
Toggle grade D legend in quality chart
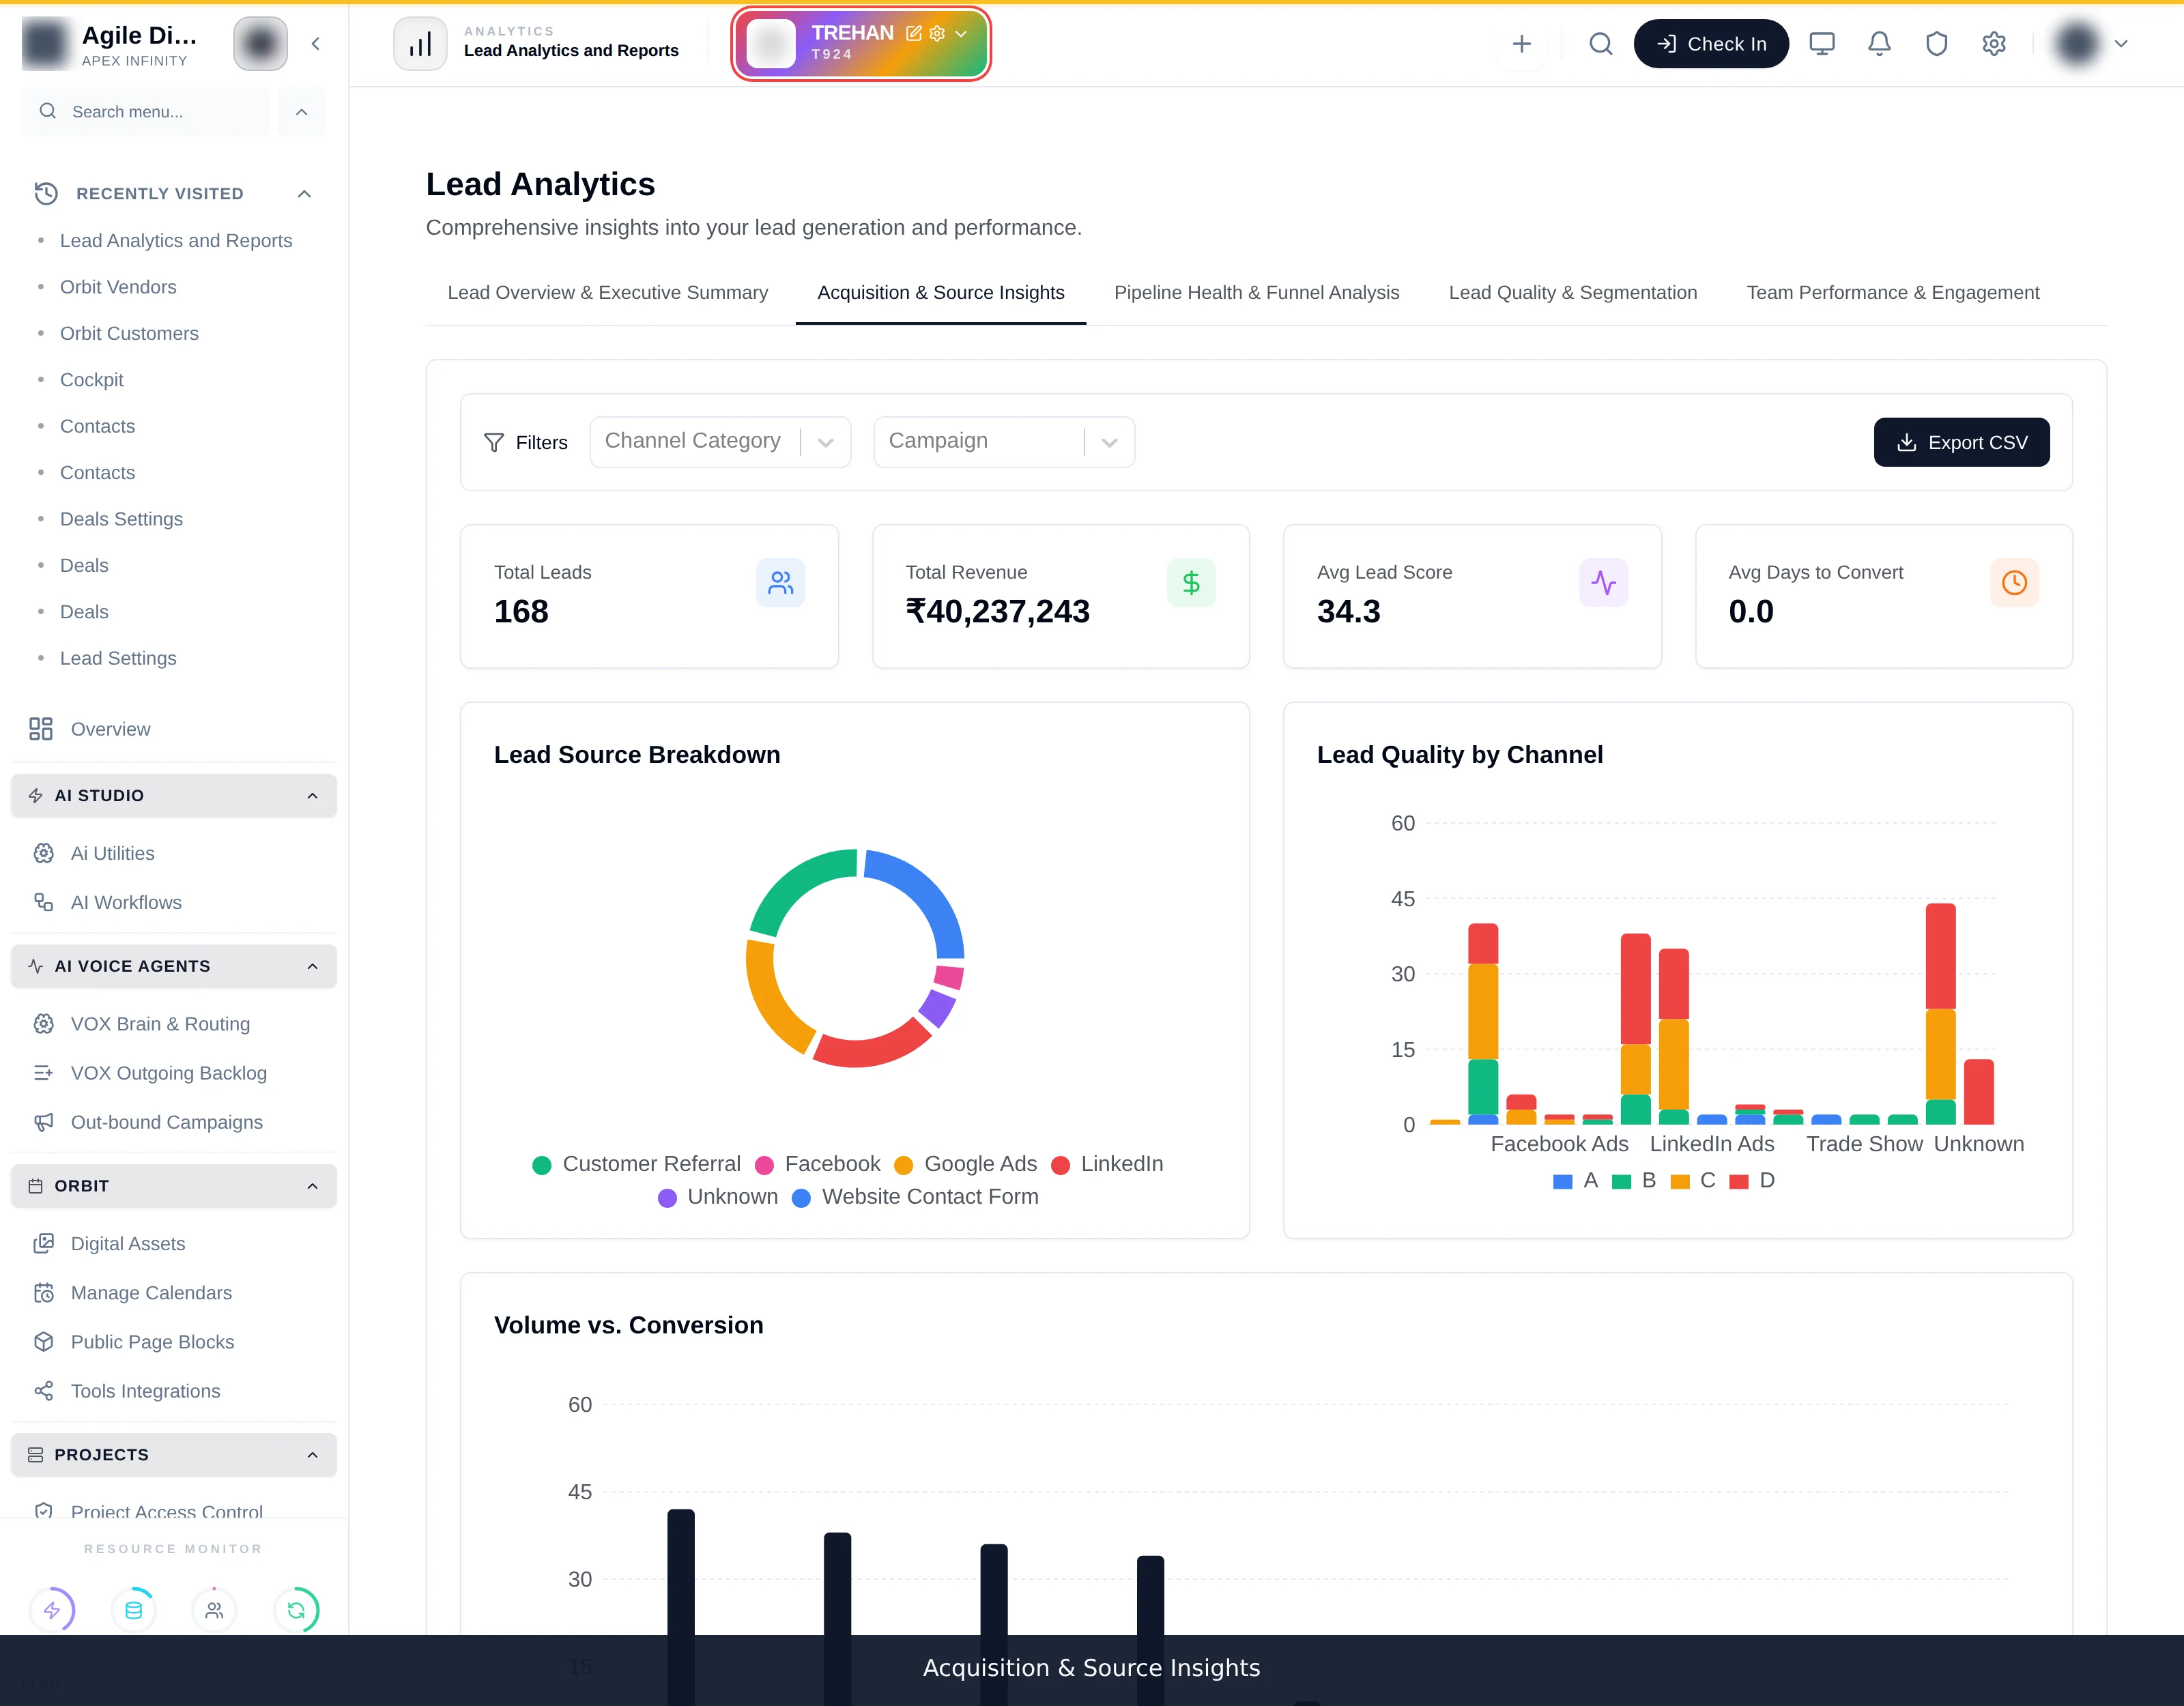[1752, 1181]
